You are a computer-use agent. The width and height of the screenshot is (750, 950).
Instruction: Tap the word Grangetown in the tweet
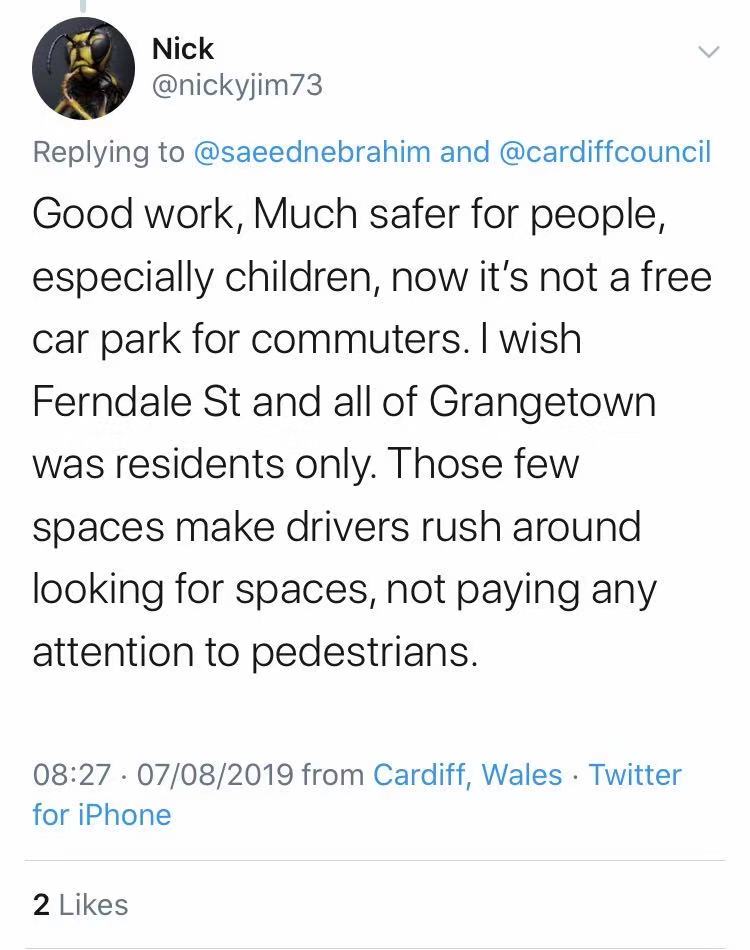click(543, 402)
